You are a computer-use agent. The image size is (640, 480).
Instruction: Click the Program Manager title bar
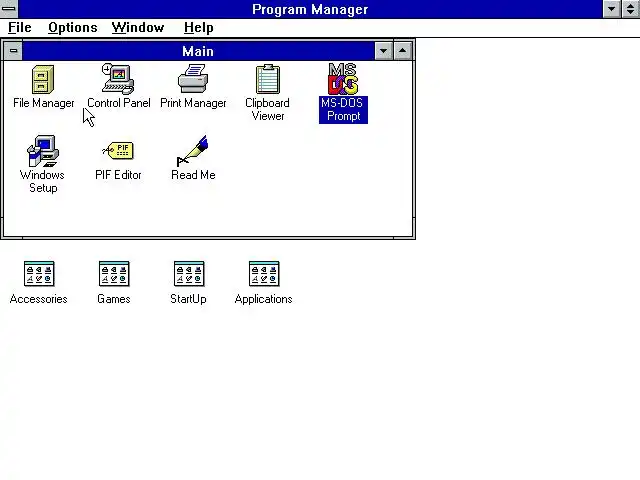point(310,9)
